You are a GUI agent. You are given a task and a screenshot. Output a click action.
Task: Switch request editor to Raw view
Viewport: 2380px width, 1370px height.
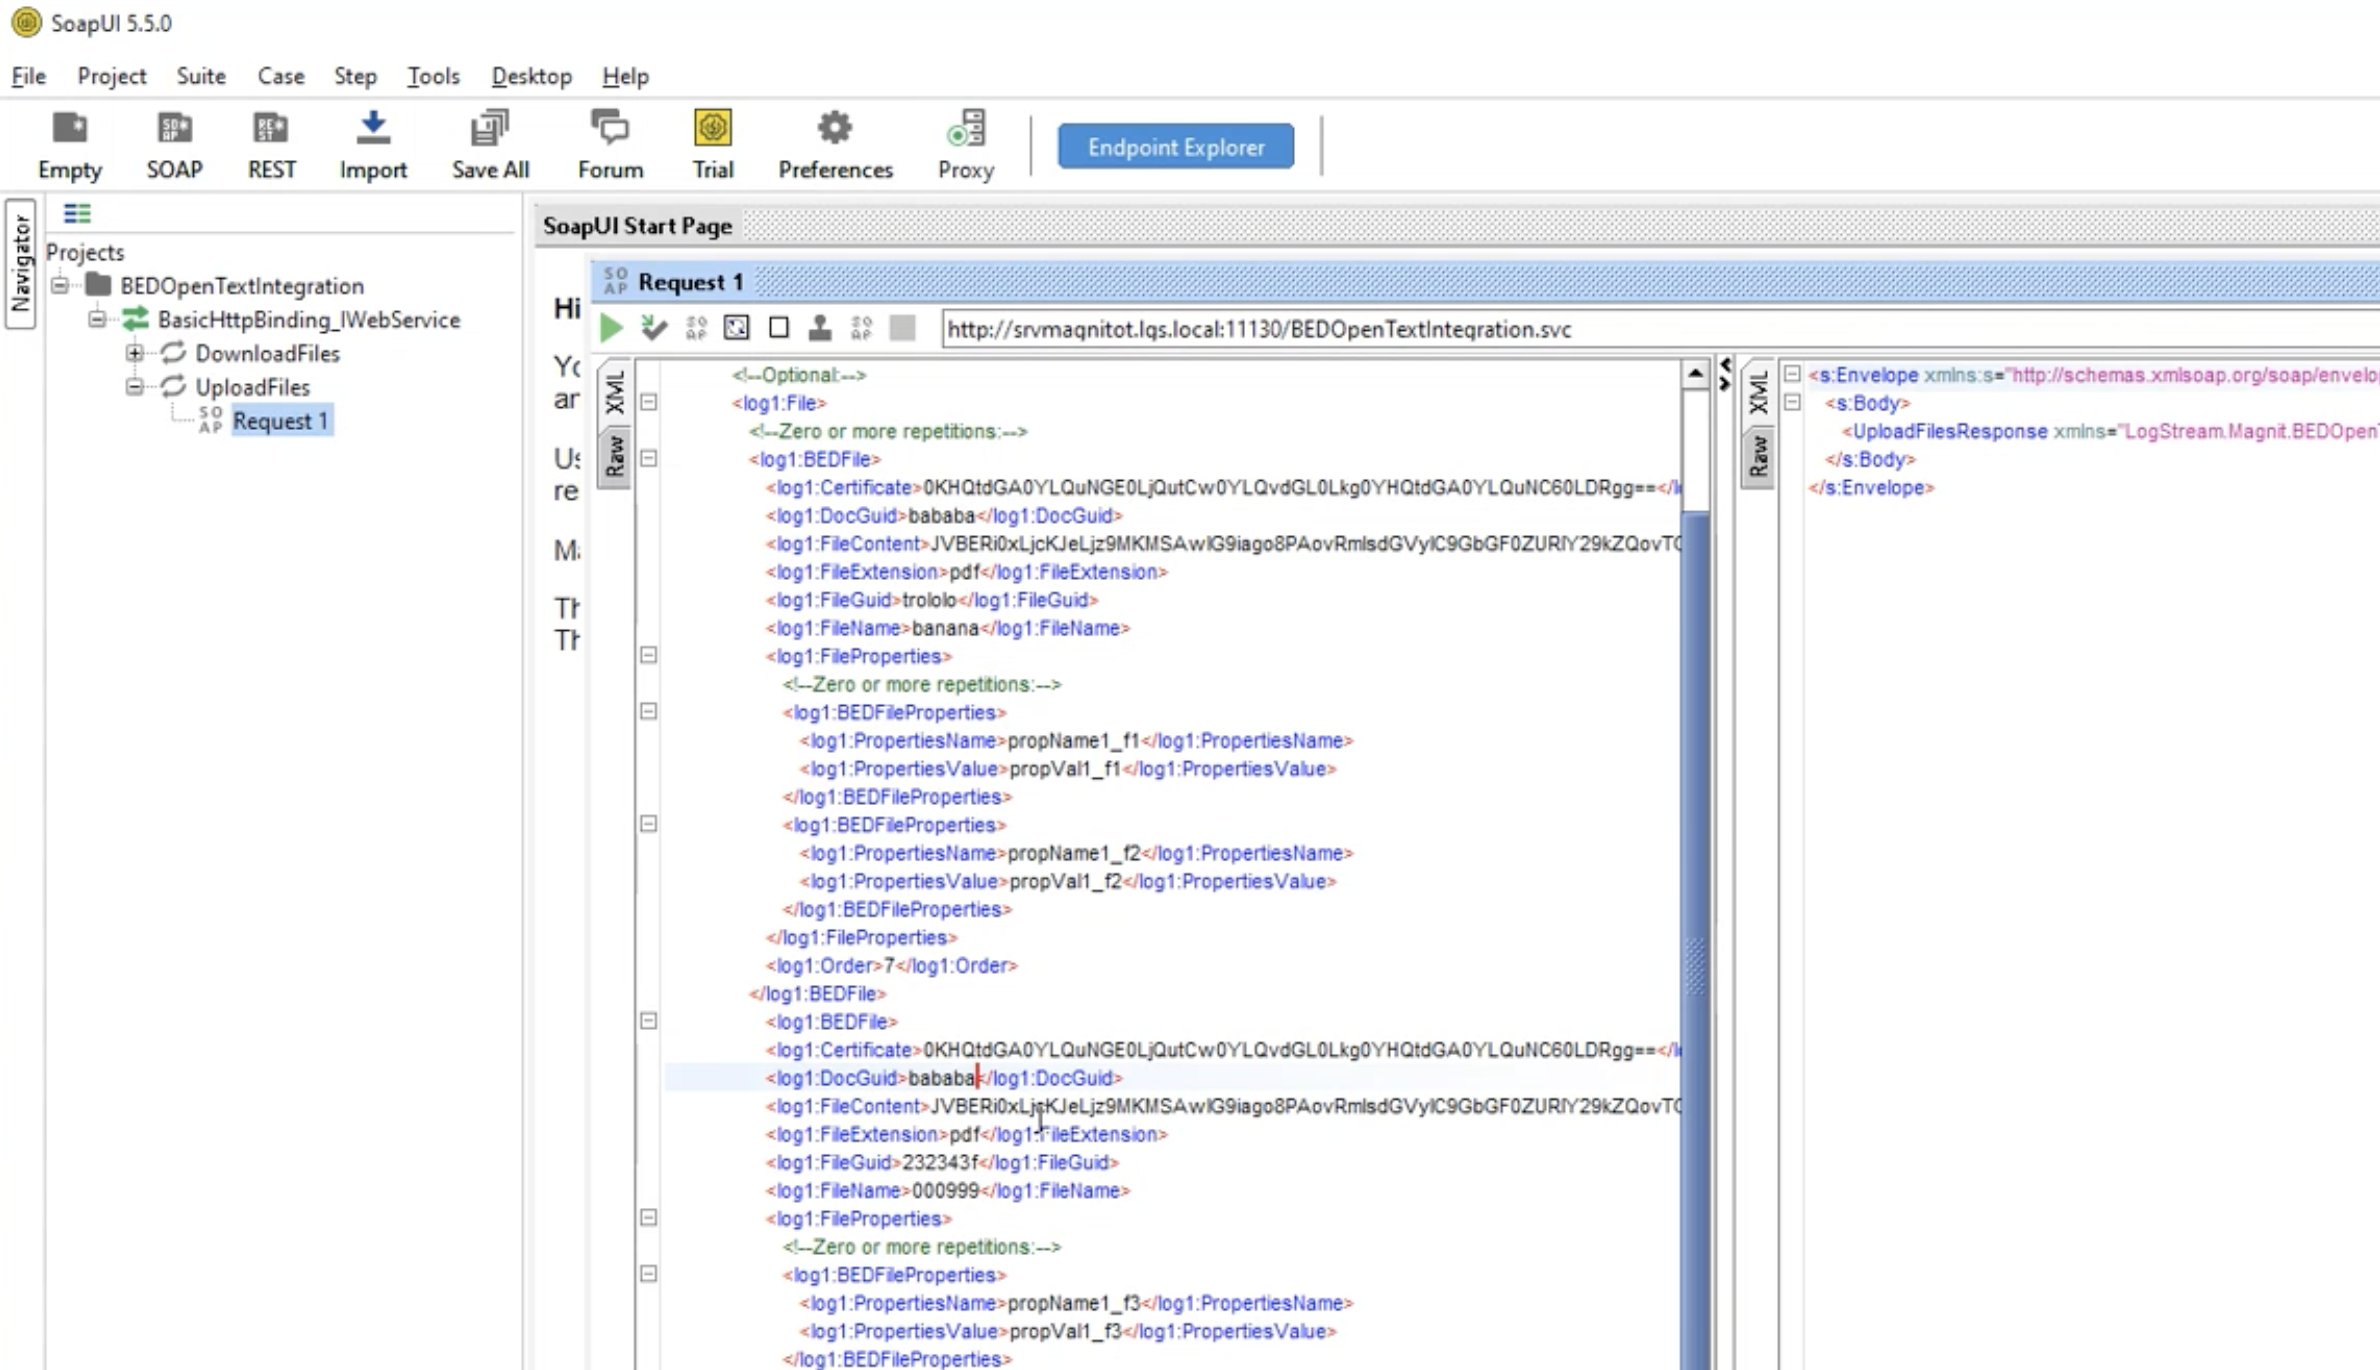click(614, 457)
